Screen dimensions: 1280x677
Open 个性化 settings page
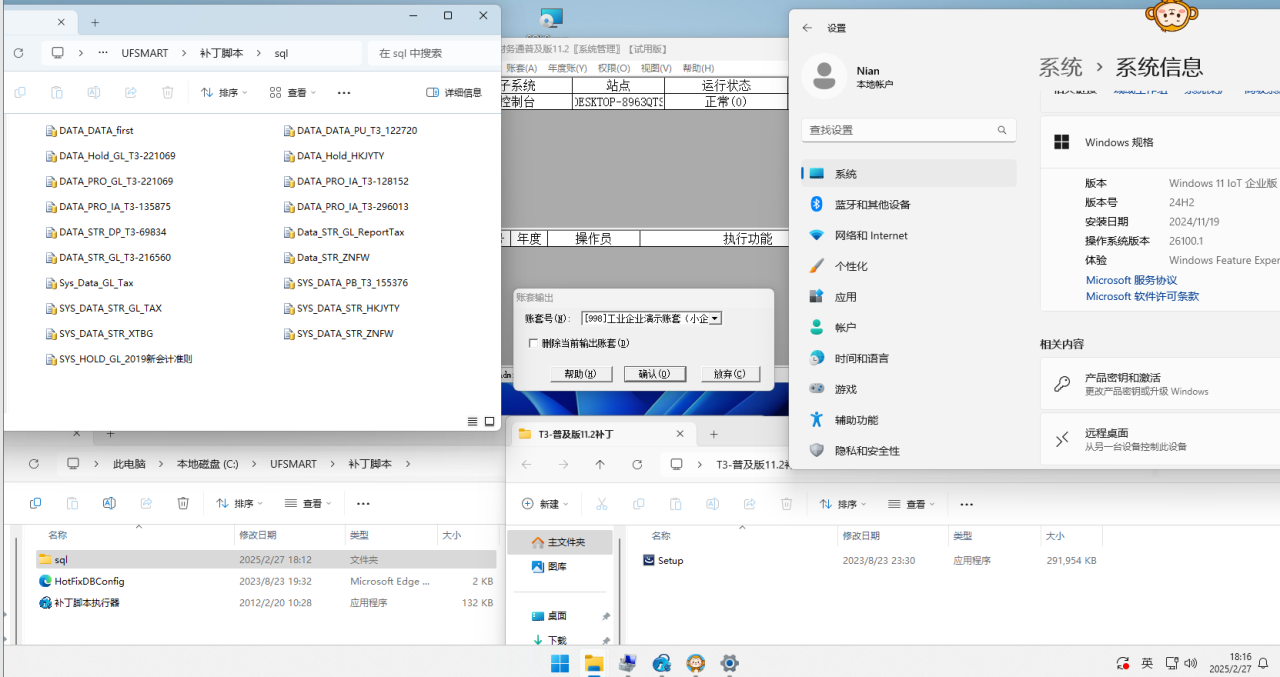click(909, 266)
